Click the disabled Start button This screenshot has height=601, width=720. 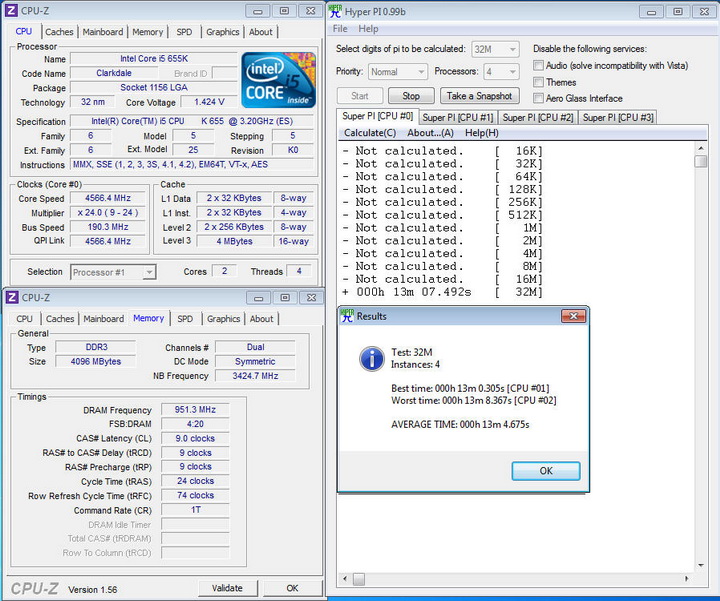tap(360, 96)
